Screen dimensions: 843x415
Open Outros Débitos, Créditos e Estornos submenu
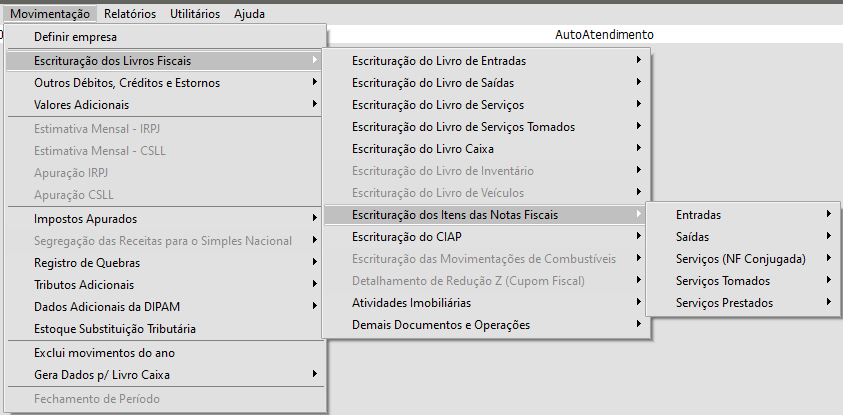pos(127,83)
